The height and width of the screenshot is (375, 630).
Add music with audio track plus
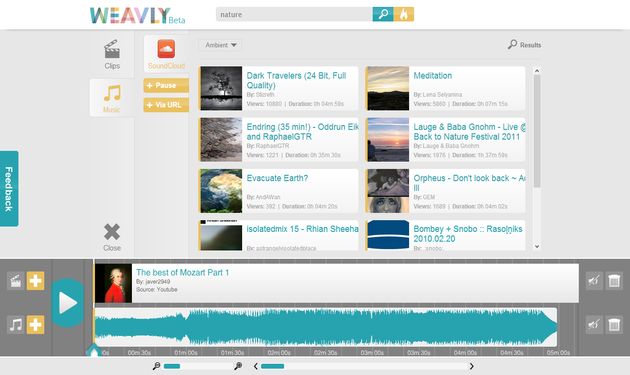[x=35, y=324]
